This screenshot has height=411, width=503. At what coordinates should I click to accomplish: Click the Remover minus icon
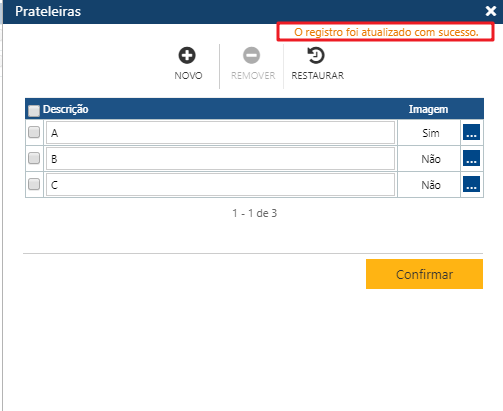(251, 55)
